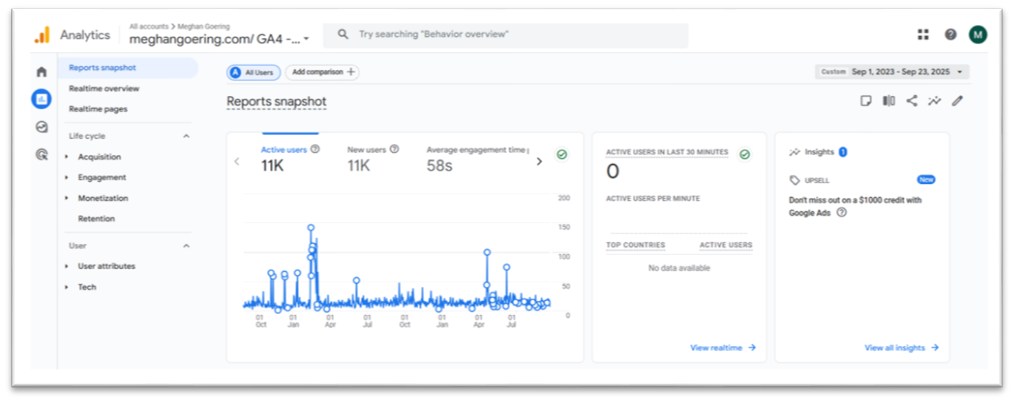1013x401 pixels.
Task: Click the View realtime link
Action: pyautogui.click(x=722, y=348)
